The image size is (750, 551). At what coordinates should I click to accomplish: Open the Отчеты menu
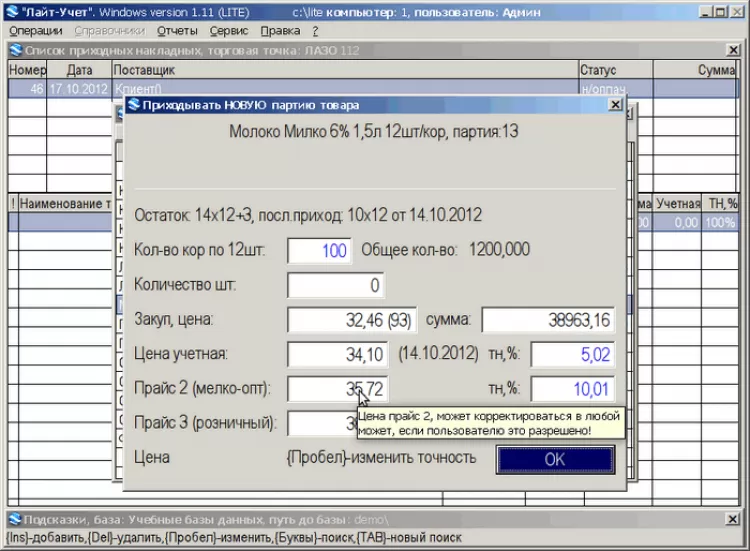[177, 31]
